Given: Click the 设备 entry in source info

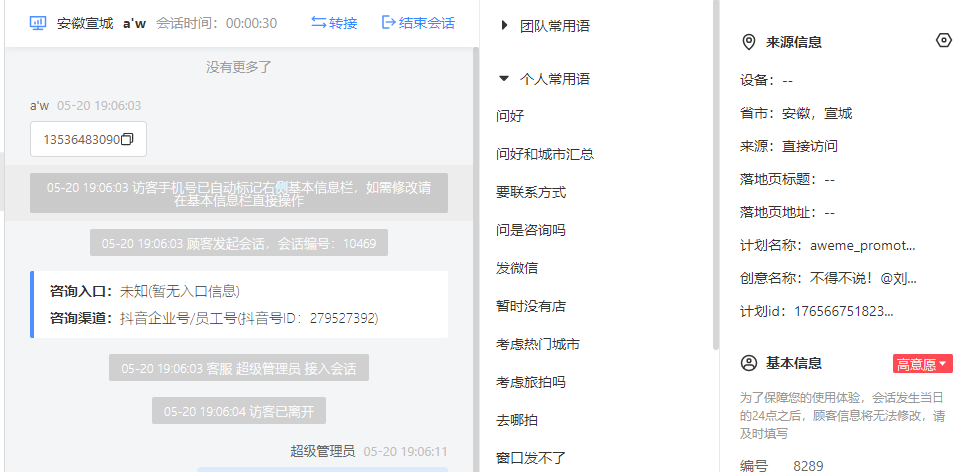Looking at the screenshot, I should [x=767, y=81].
